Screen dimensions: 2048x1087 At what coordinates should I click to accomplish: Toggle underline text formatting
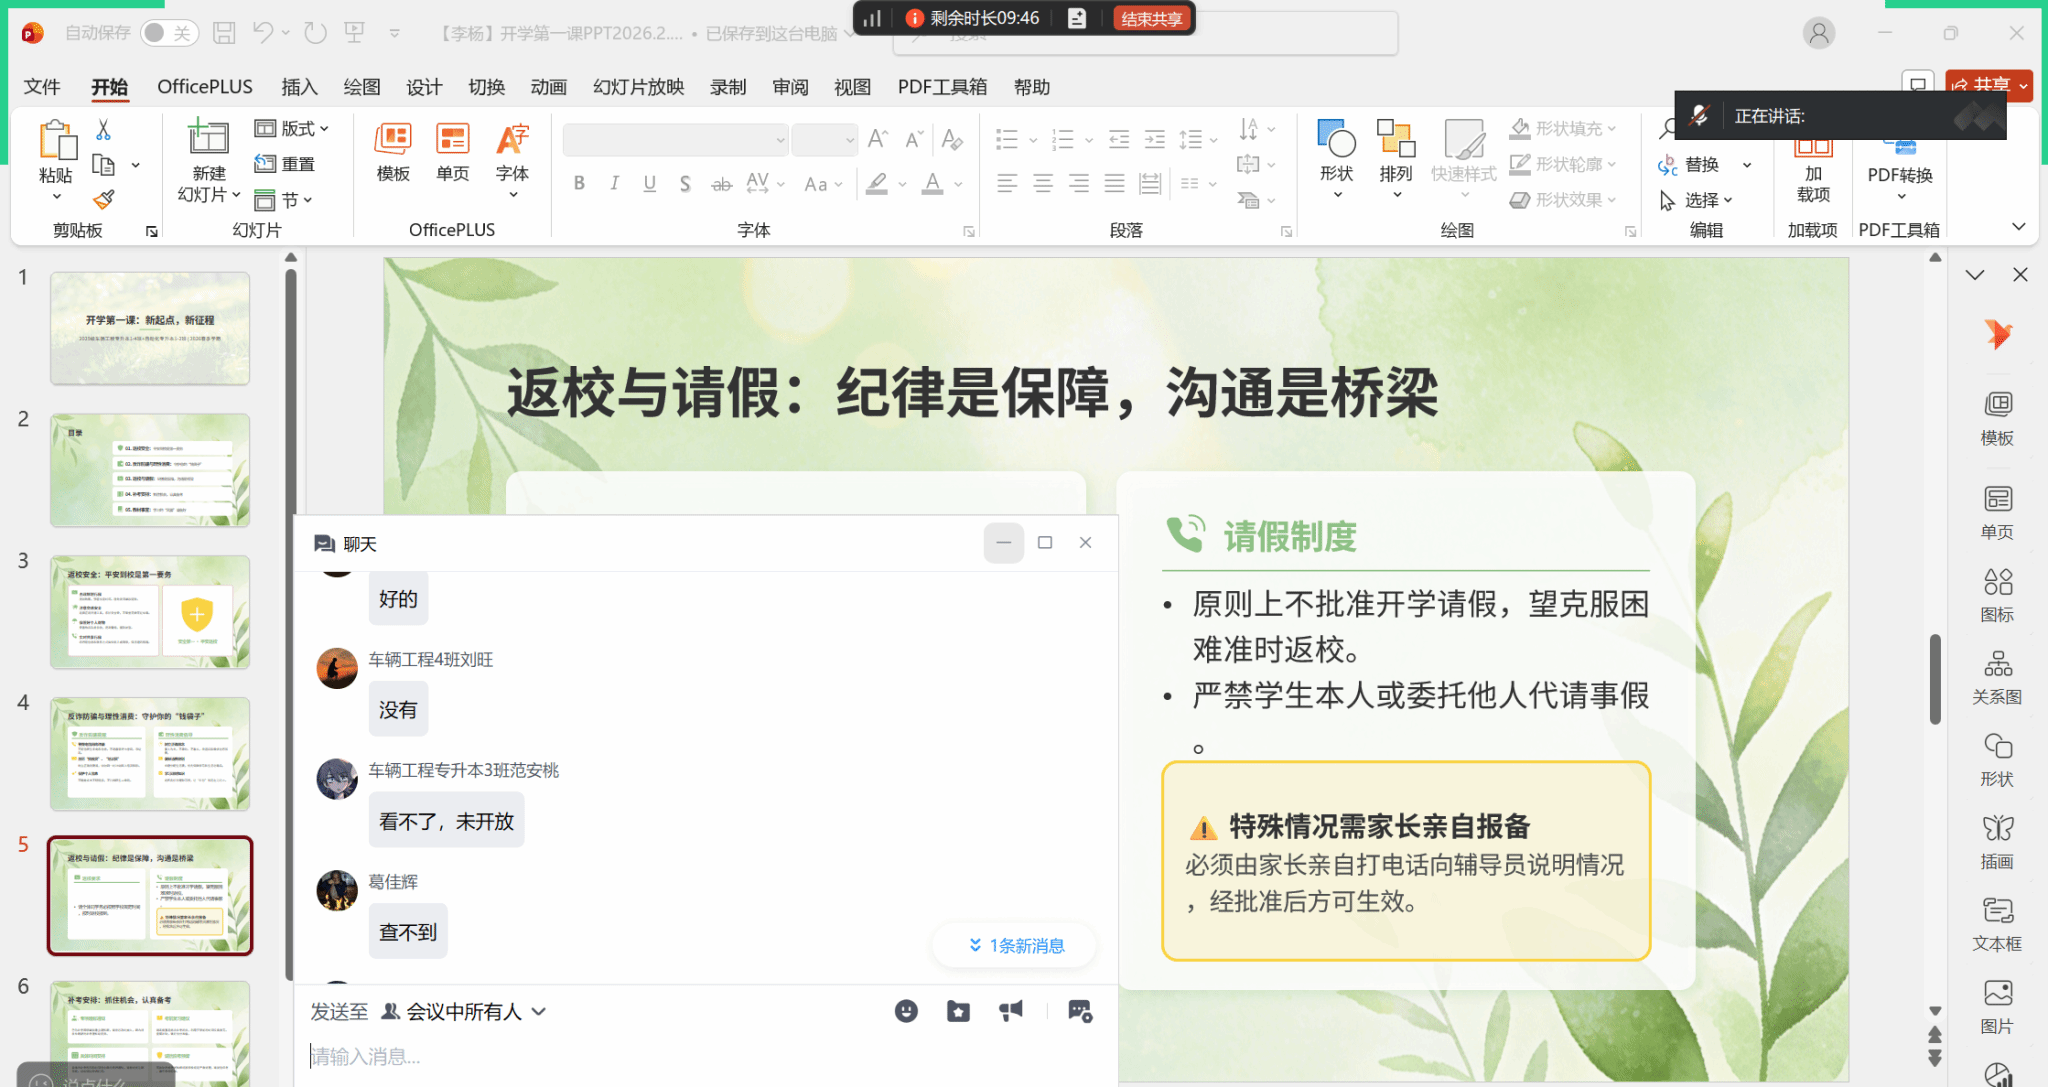(x=650, y=183)
